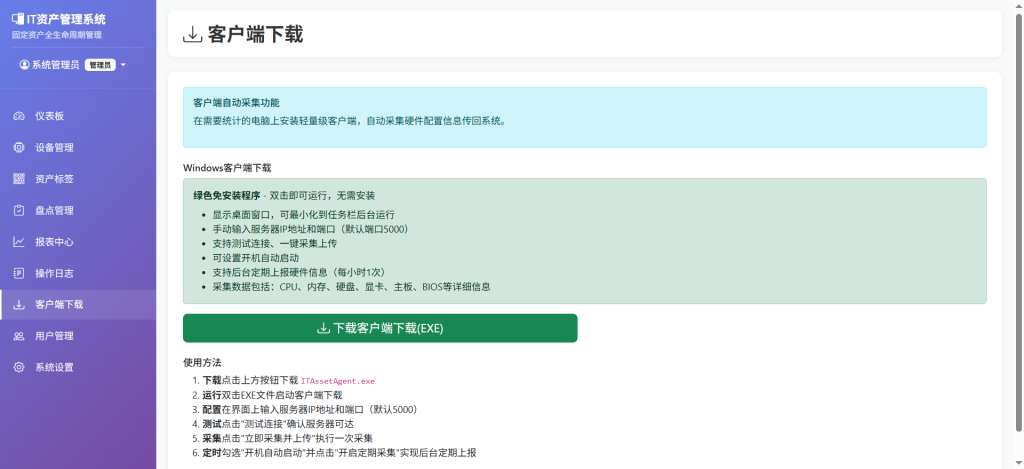The width and height of the screenshot is (1024, 469).
Task: Select the 客户端下载 sidebar item
Action: (x=78, y=304)
